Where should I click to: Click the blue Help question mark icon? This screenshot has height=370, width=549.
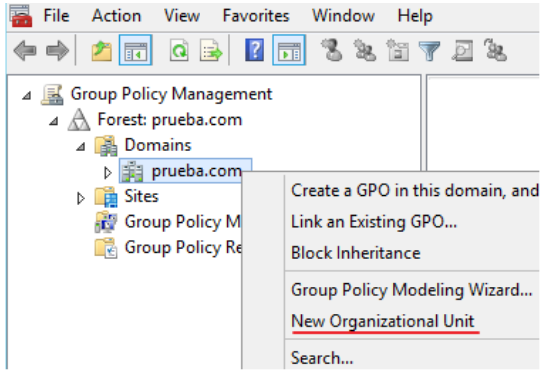255,50
